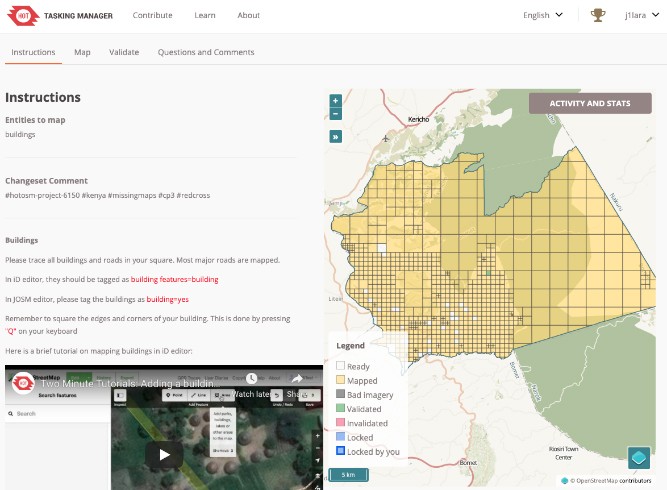Open the English language dropdown
Image resolution: width=667 pixels, height=490 pixels.
click(x=543, y=15)
